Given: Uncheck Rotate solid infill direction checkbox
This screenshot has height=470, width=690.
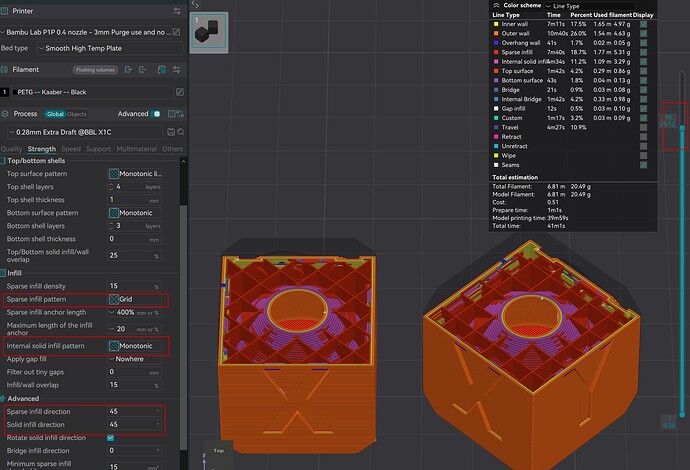Looking at the screenshot, I should point(110,437).
